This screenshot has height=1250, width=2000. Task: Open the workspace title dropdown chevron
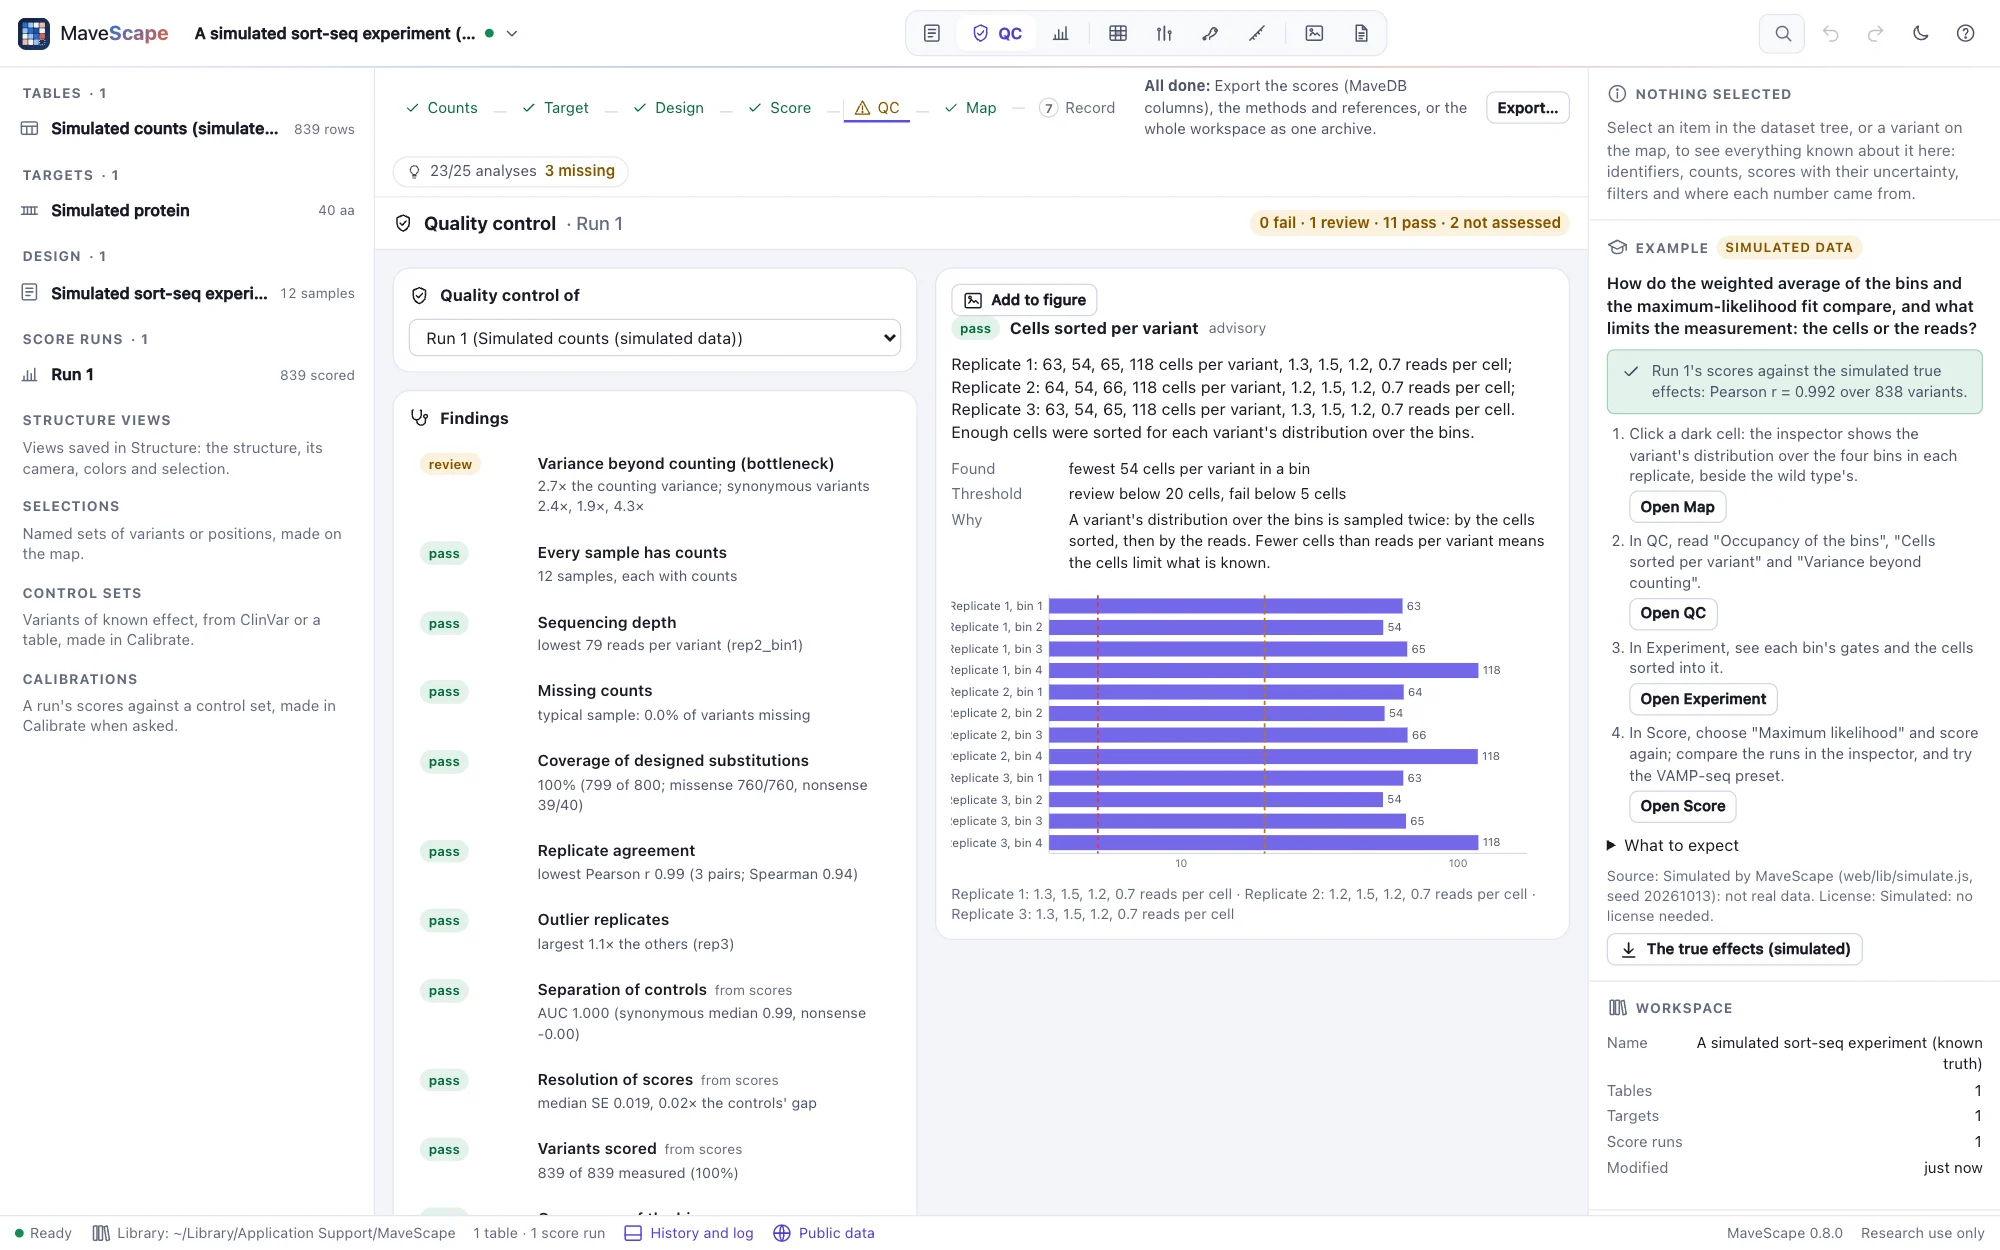point(512,33)
